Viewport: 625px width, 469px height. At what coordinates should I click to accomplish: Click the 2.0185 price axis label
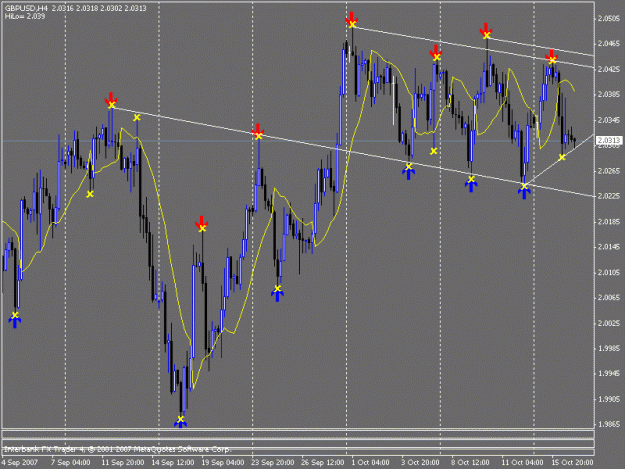(609, 222)
